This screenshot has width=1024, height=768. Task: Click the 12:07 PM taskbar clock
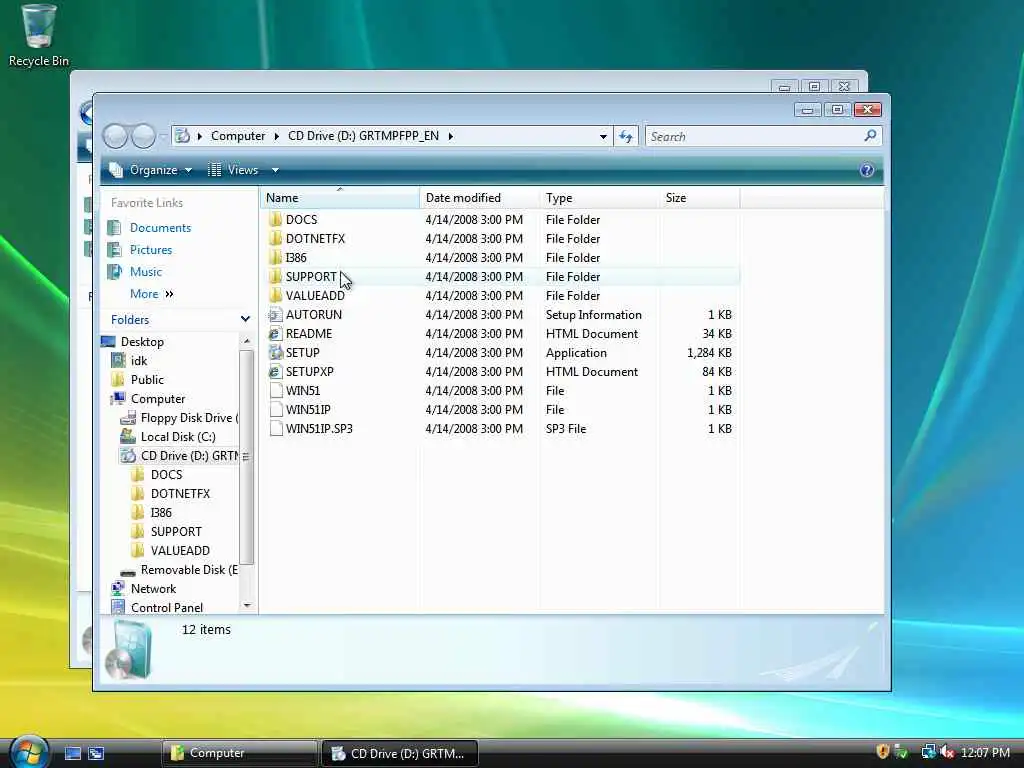985,752
